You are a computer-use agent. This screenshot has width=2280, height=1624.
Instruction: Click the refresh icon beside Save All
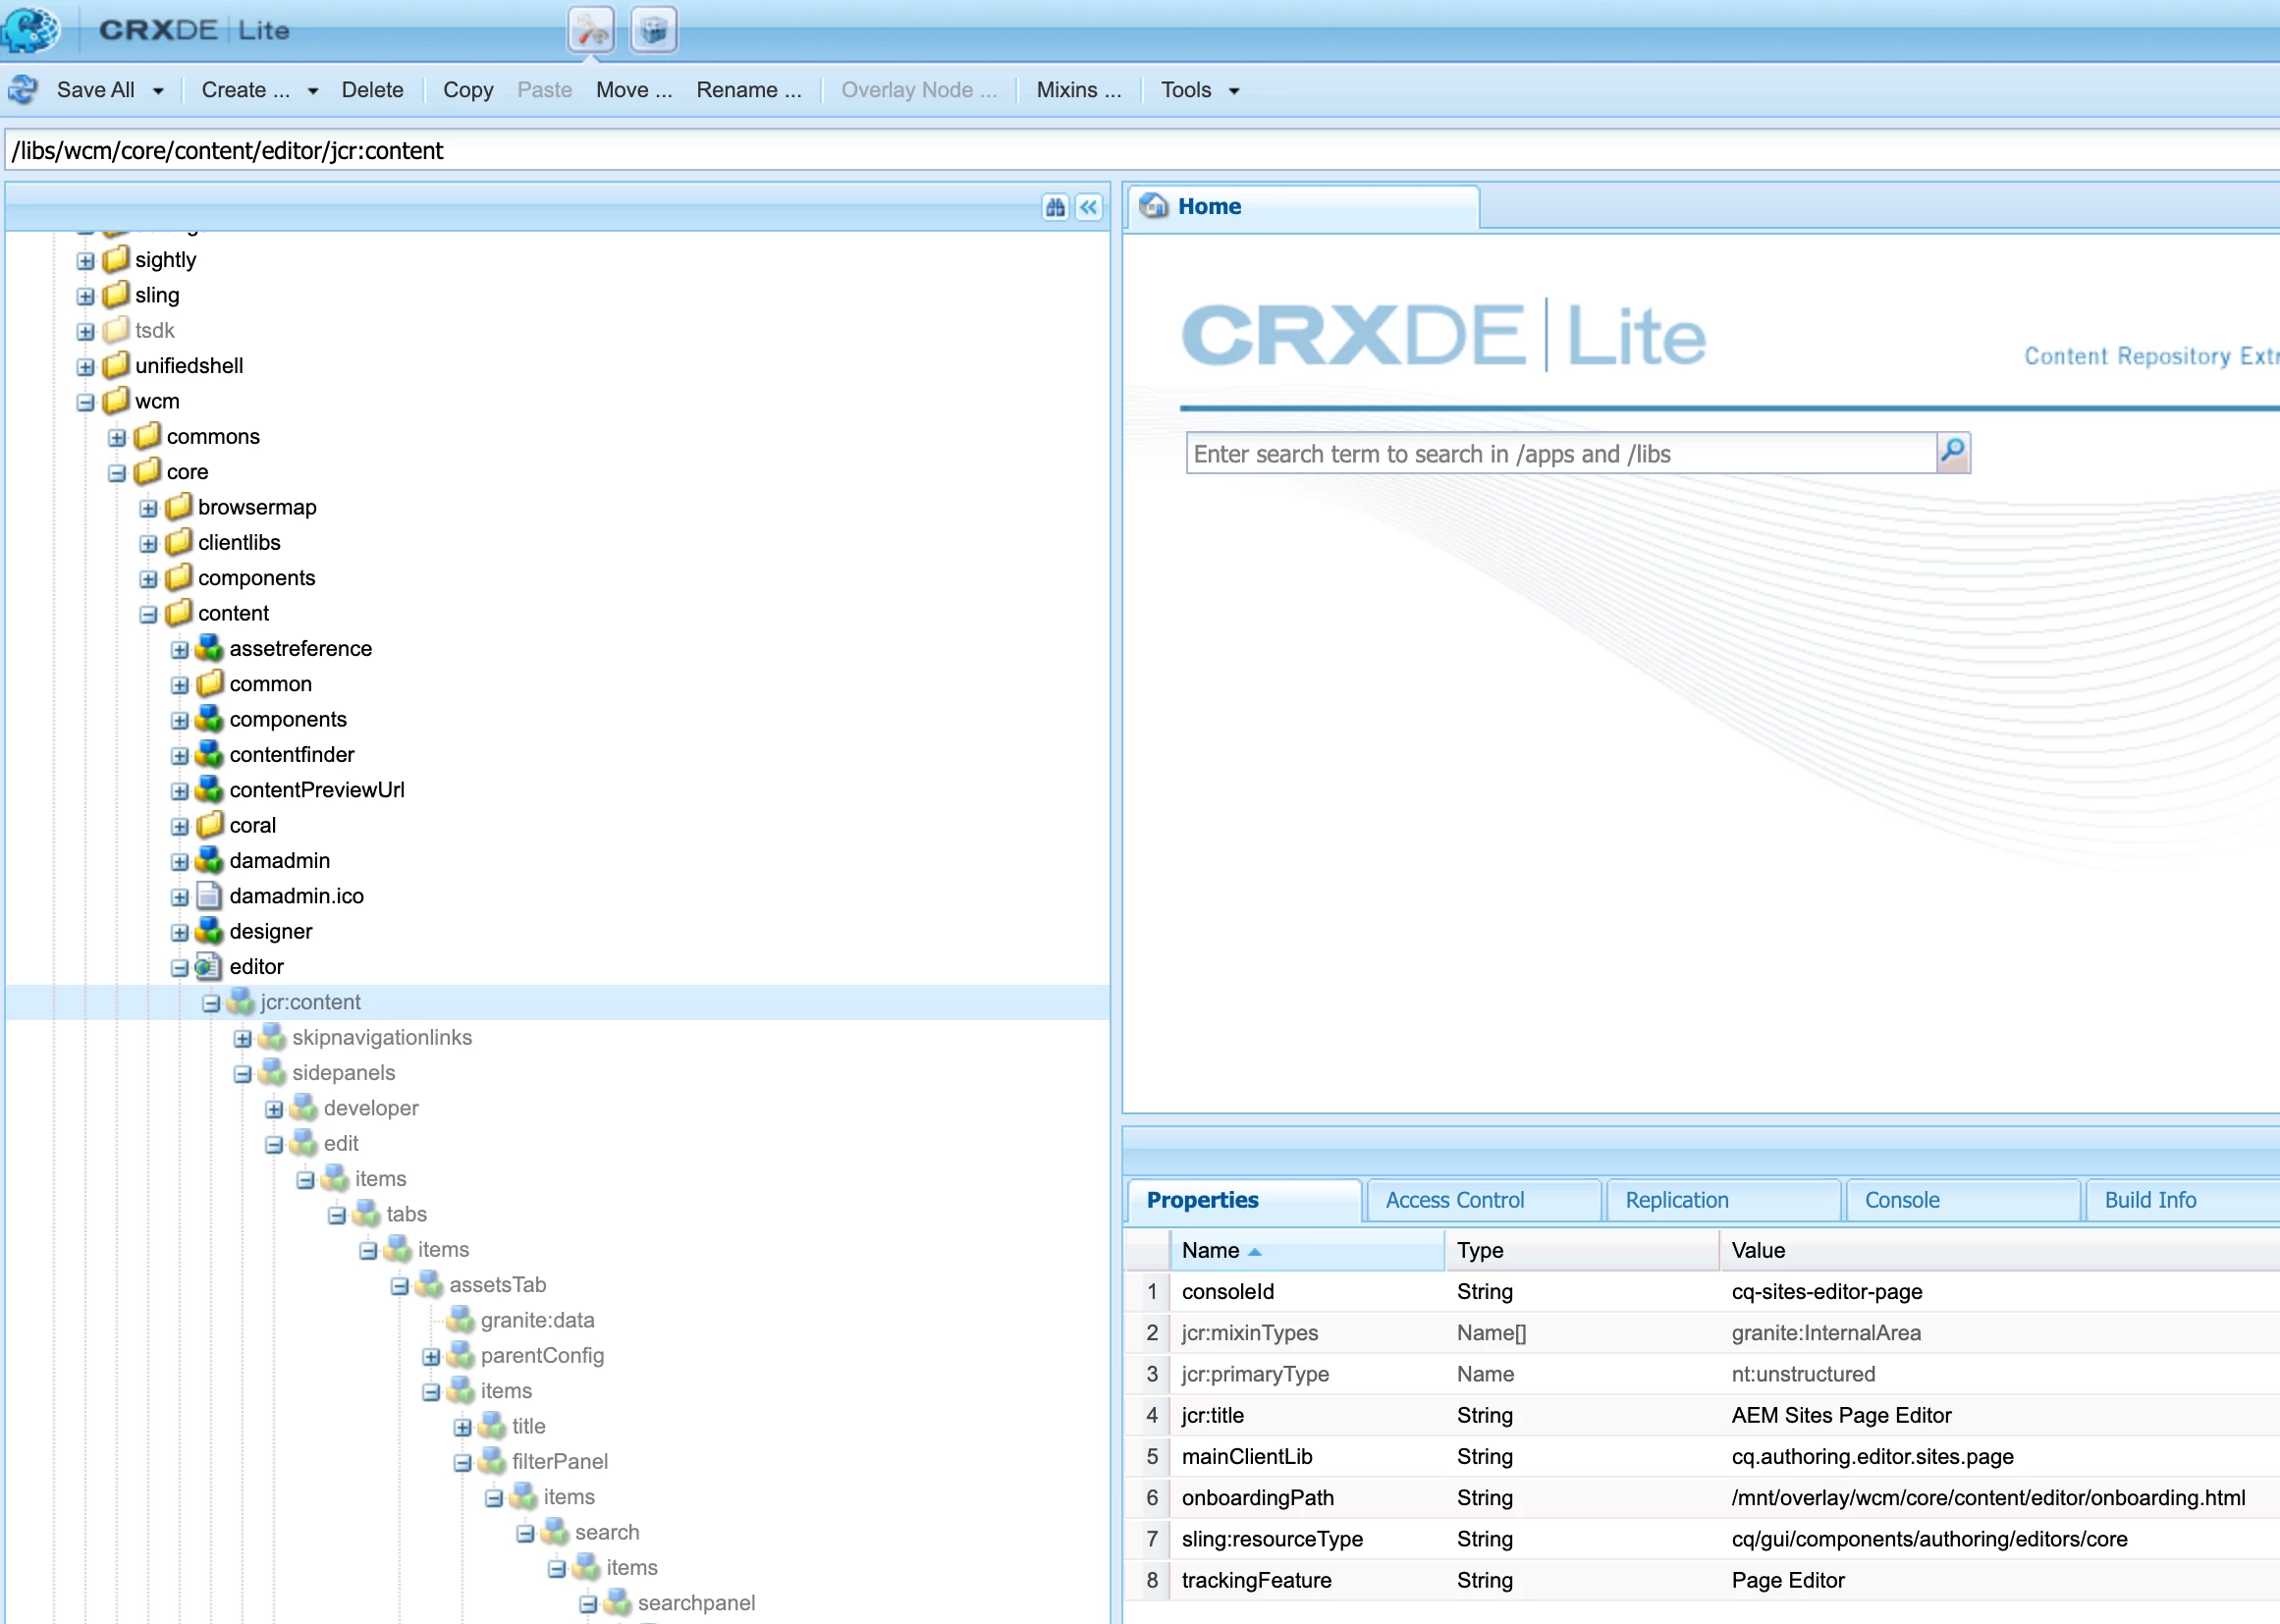point(22,90)
